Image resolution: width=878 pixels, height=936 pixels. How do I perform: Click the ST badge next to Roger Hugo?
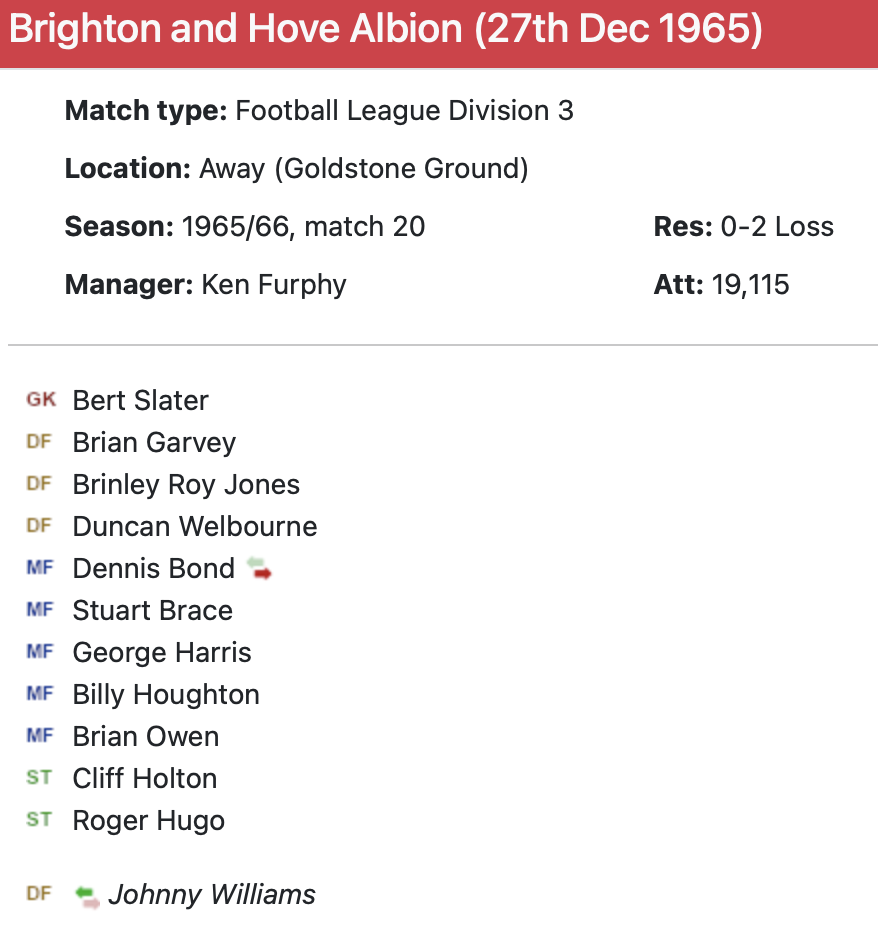point(39,820)
